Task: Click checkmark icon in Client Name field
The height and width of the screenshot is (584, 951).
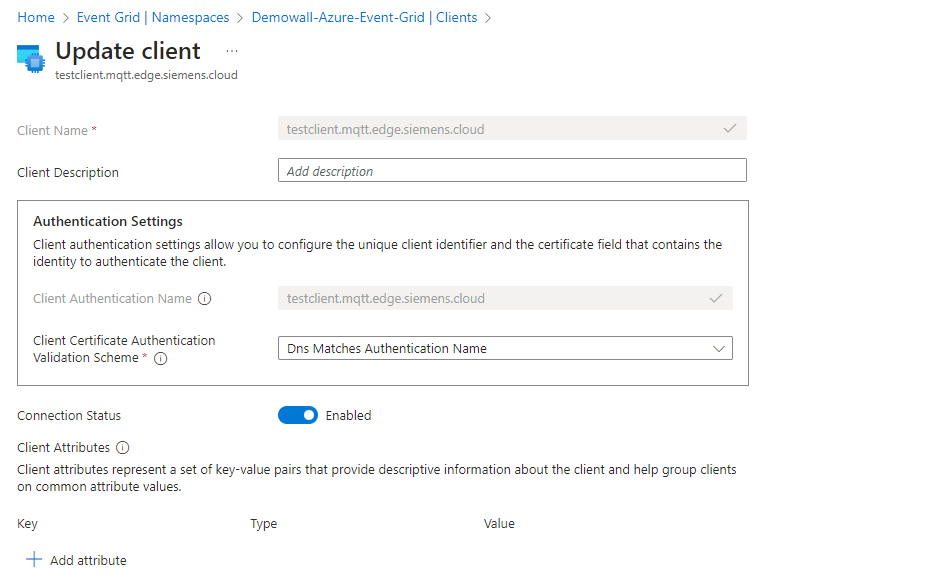Action: 730,129
